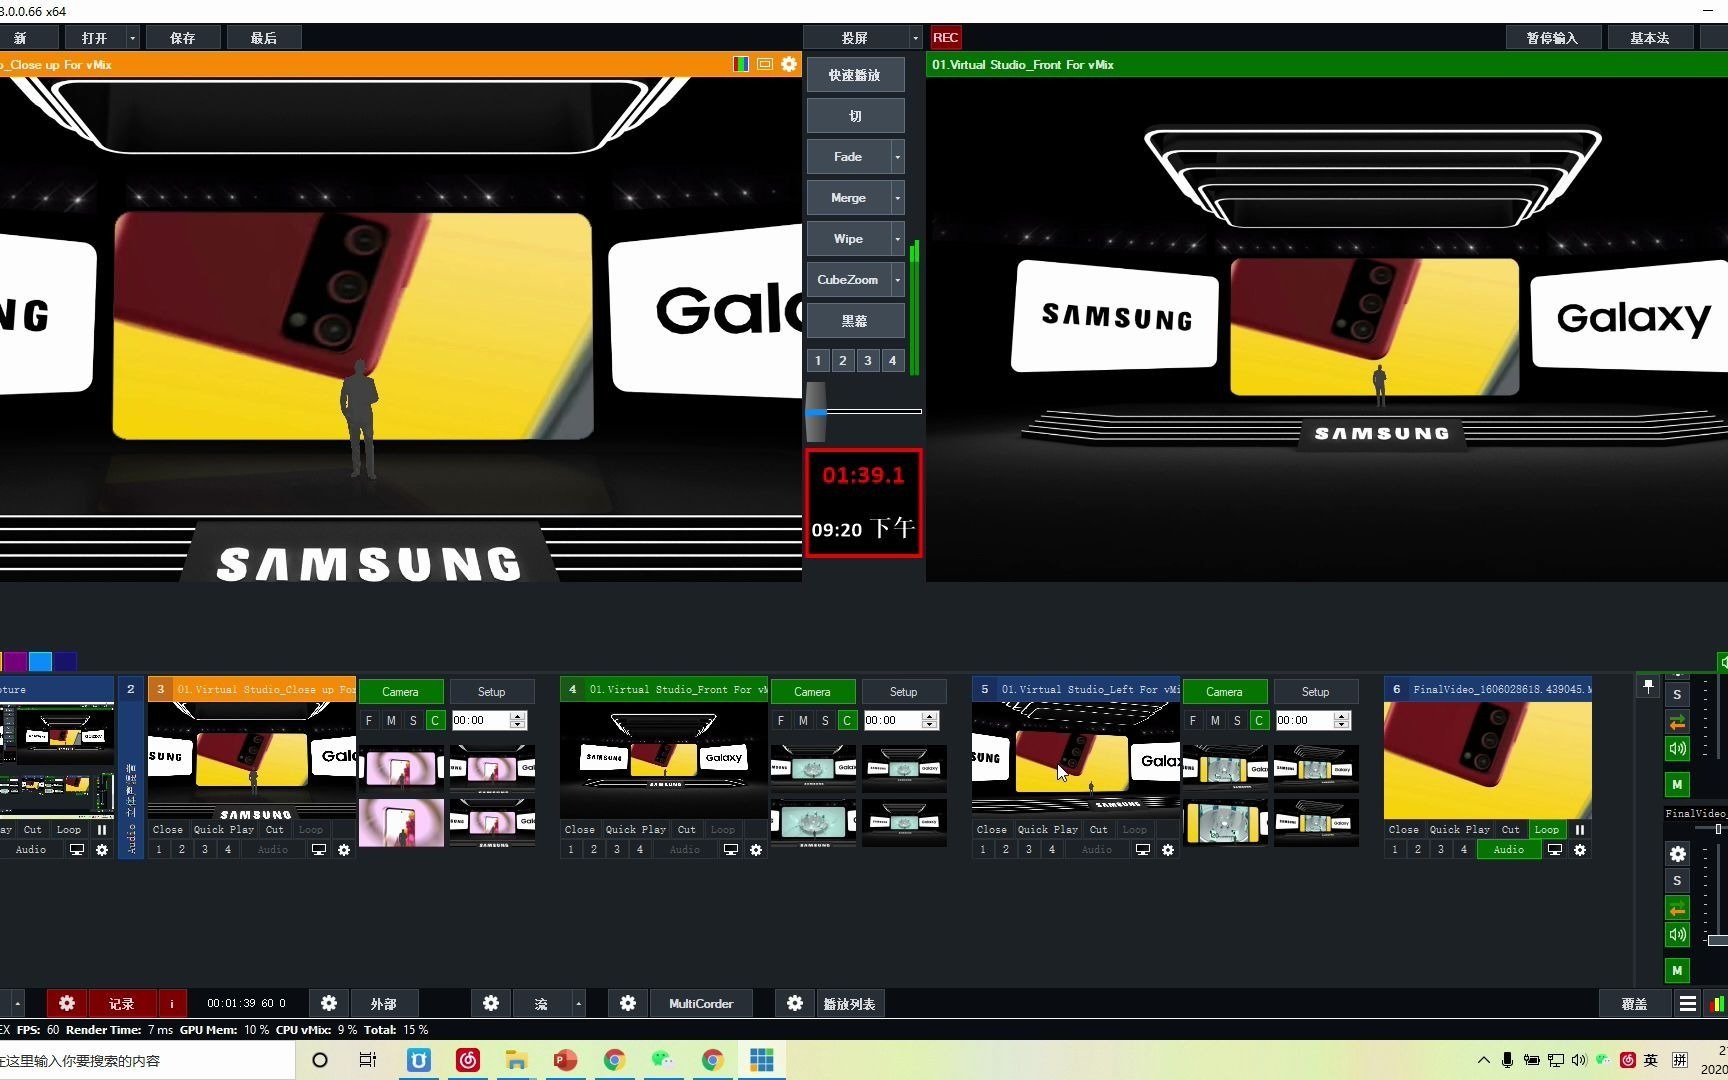This screenshot has height=1080, width=1728.
Task: Open settings gear for input 5
Action: (1168, 850)
